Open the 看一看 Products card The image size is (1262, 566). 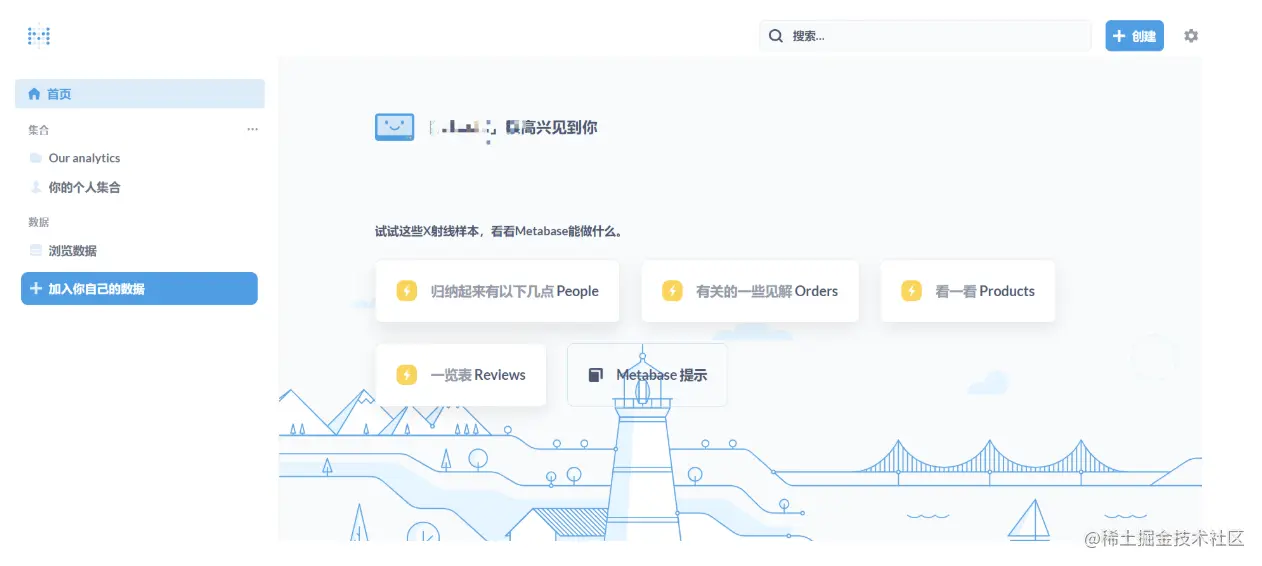coord(968,291)
